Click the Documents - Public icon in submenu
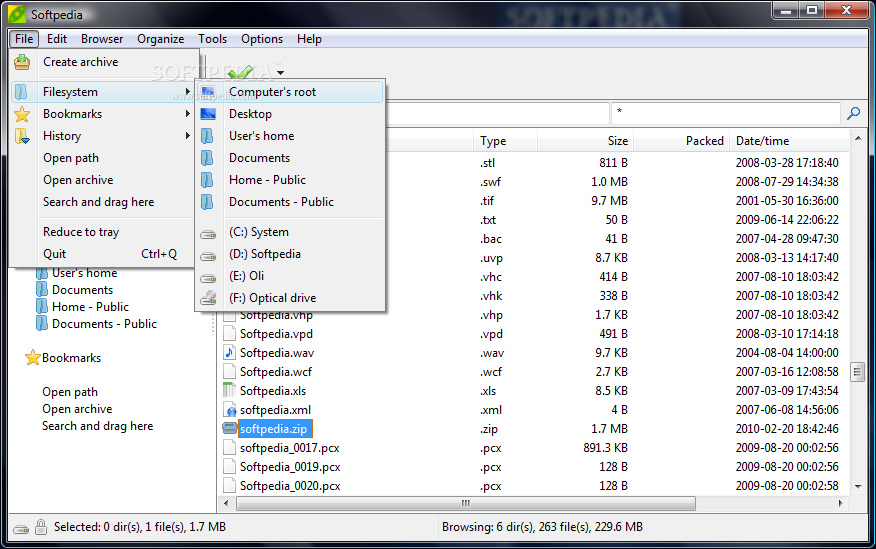876x549 pixels. tap(207, 202)
